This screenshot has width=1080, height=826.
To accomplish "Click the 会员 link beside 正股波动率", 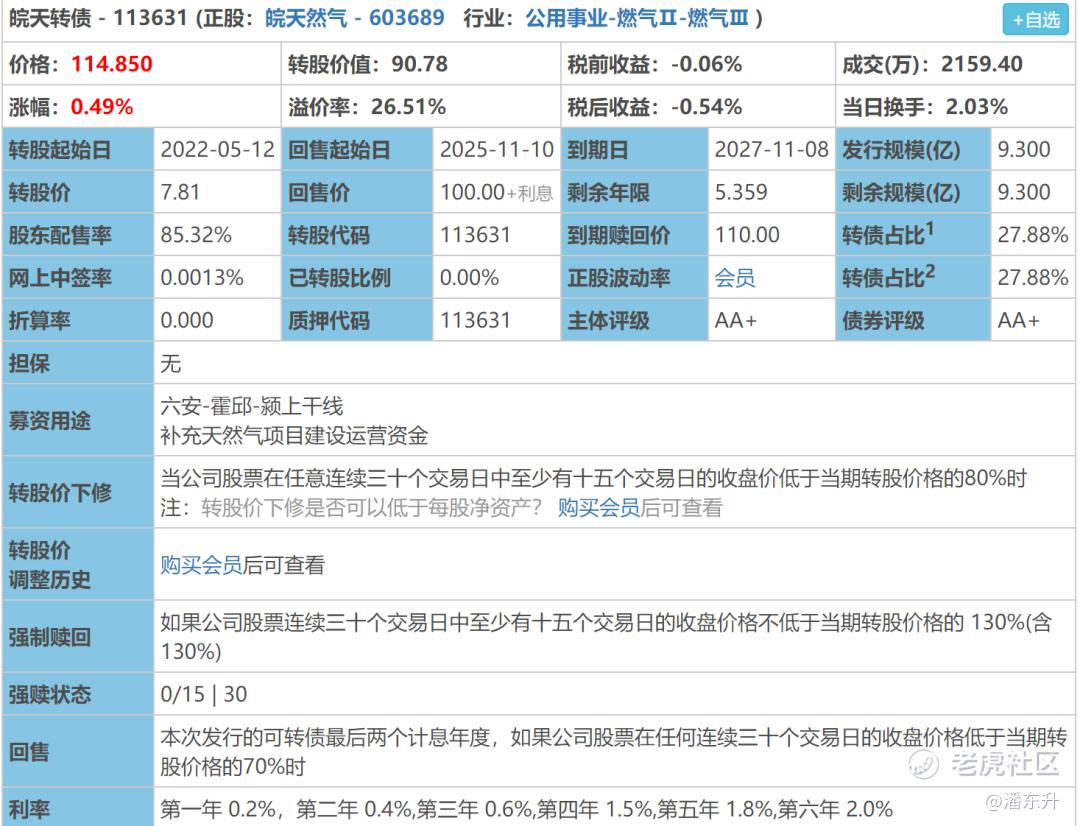I will coord(735,278).
